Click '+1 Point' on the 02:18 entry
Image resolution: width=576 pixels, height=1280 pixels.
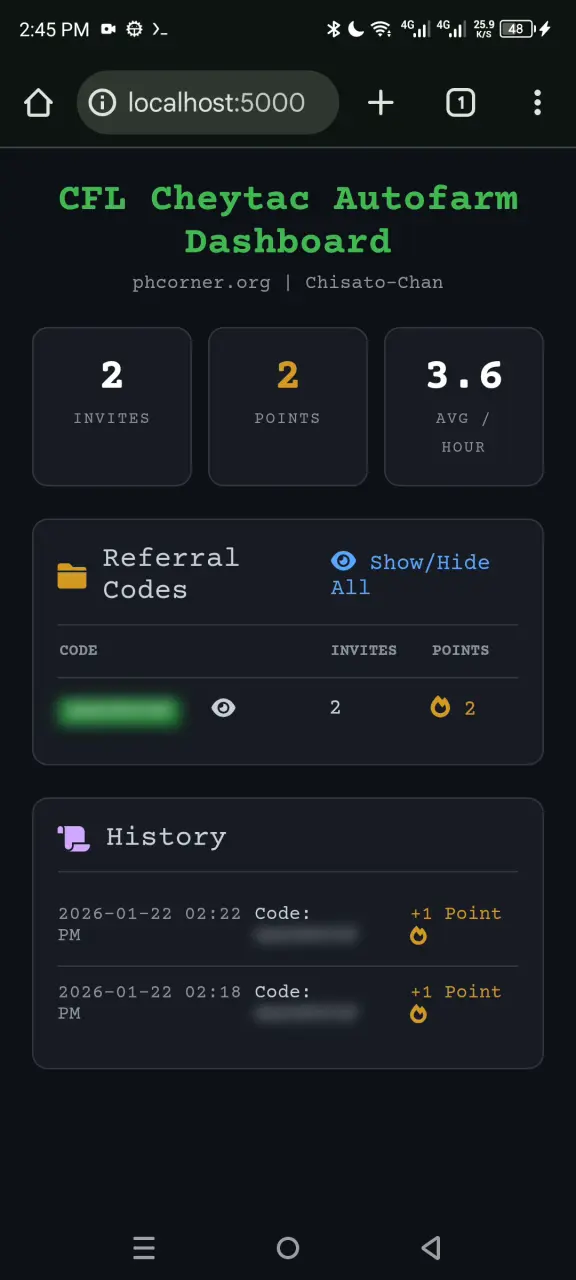(456, 991)
